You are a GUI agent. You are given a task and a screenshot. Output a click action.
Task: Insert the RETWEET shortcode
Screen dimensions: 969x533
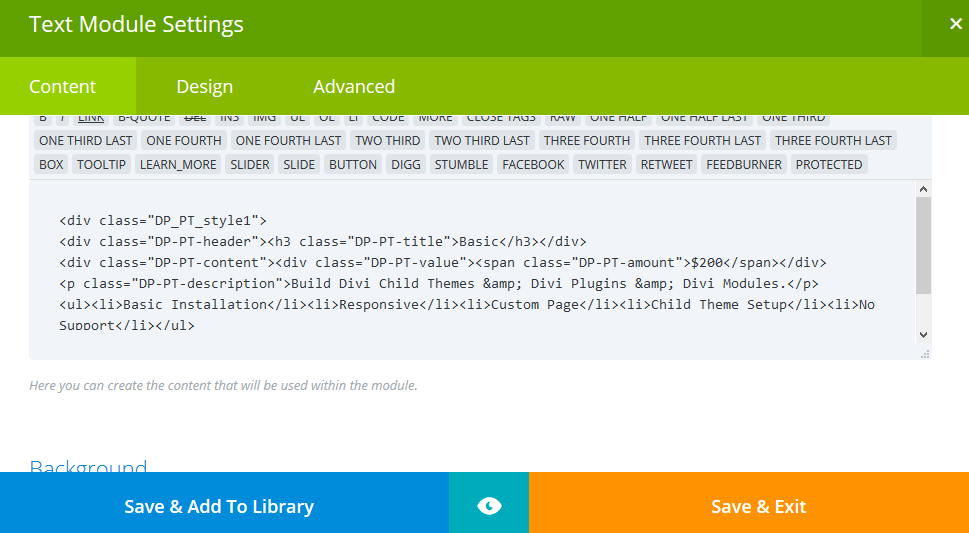click(x=666, y=164)
